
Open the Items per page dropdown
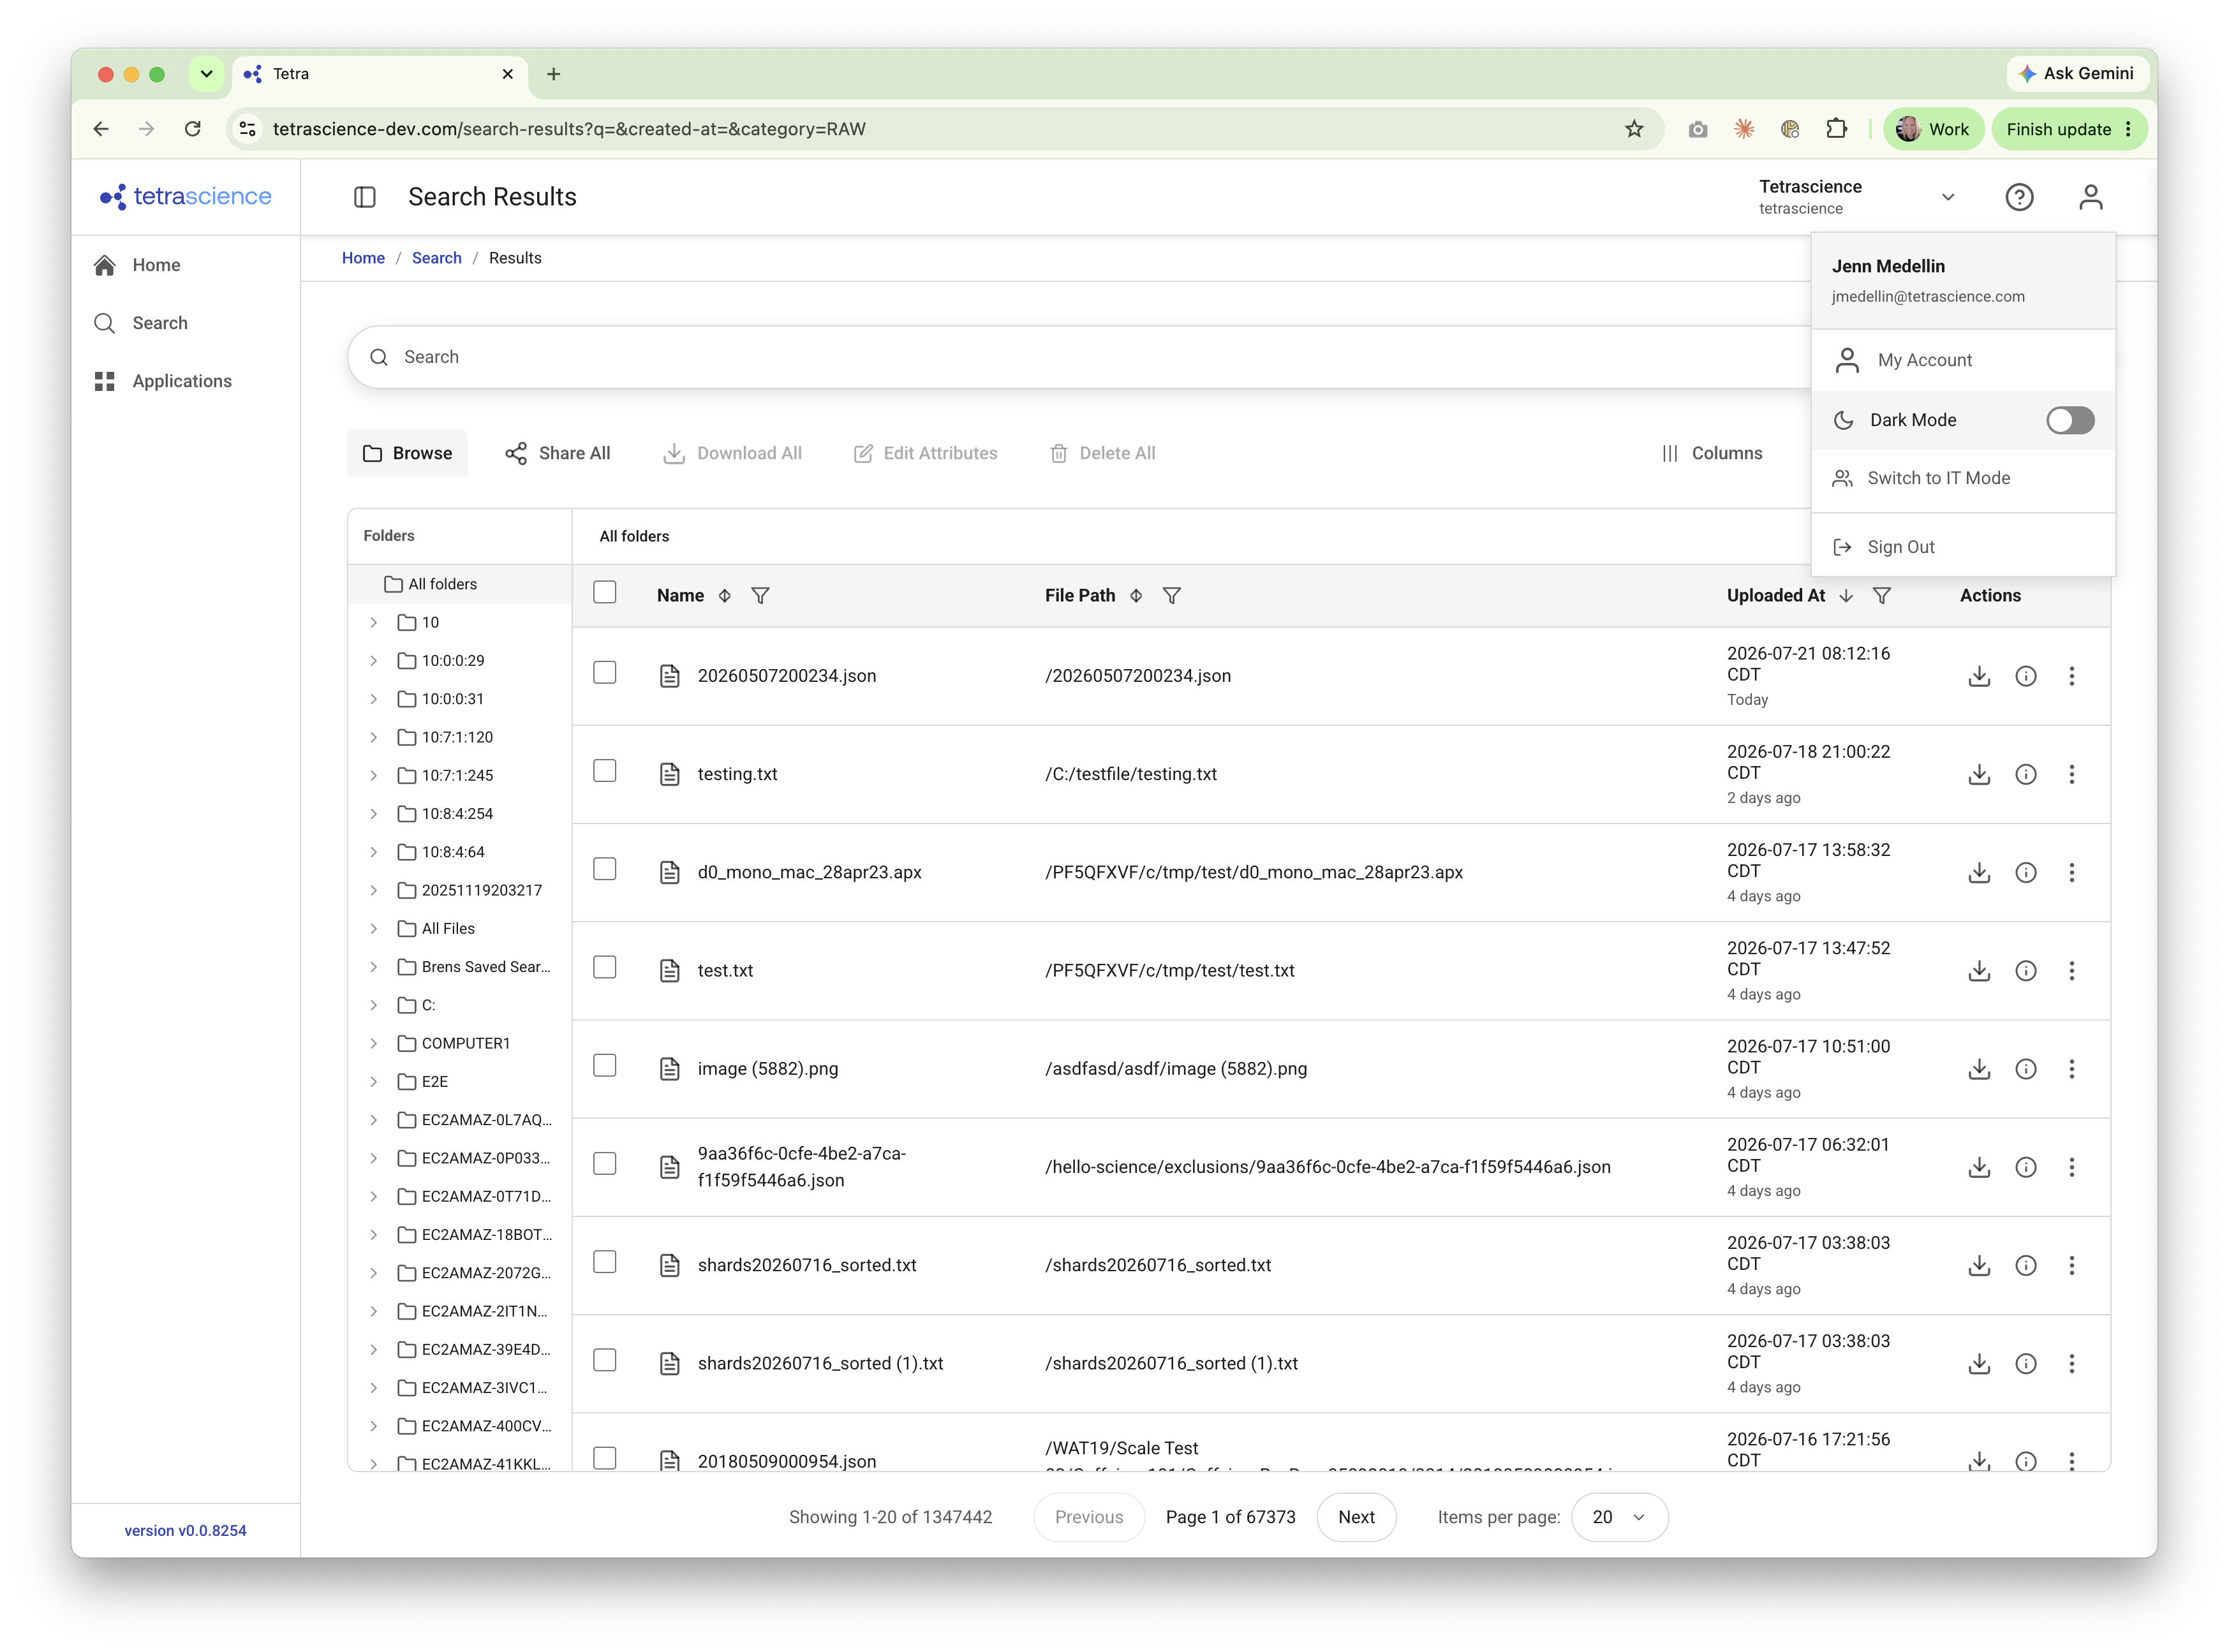1618,1517
